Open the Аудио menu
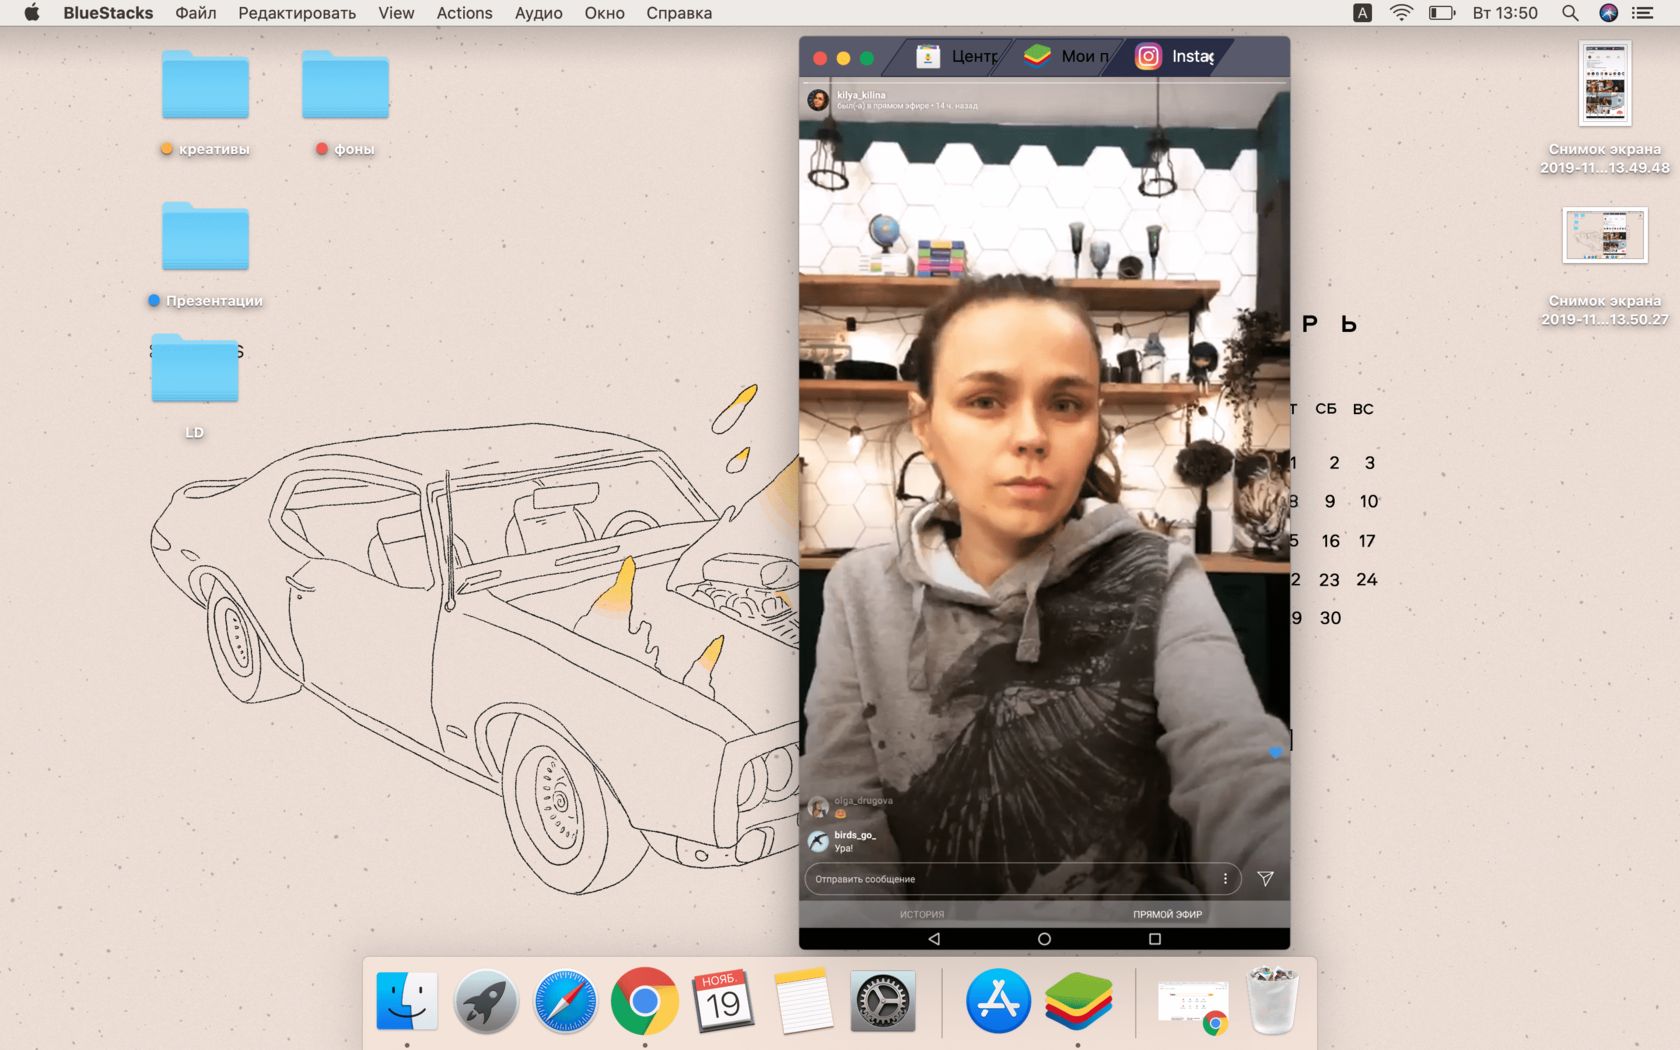The width and height of the screenshot is (1680, 1050). (538, 13)
